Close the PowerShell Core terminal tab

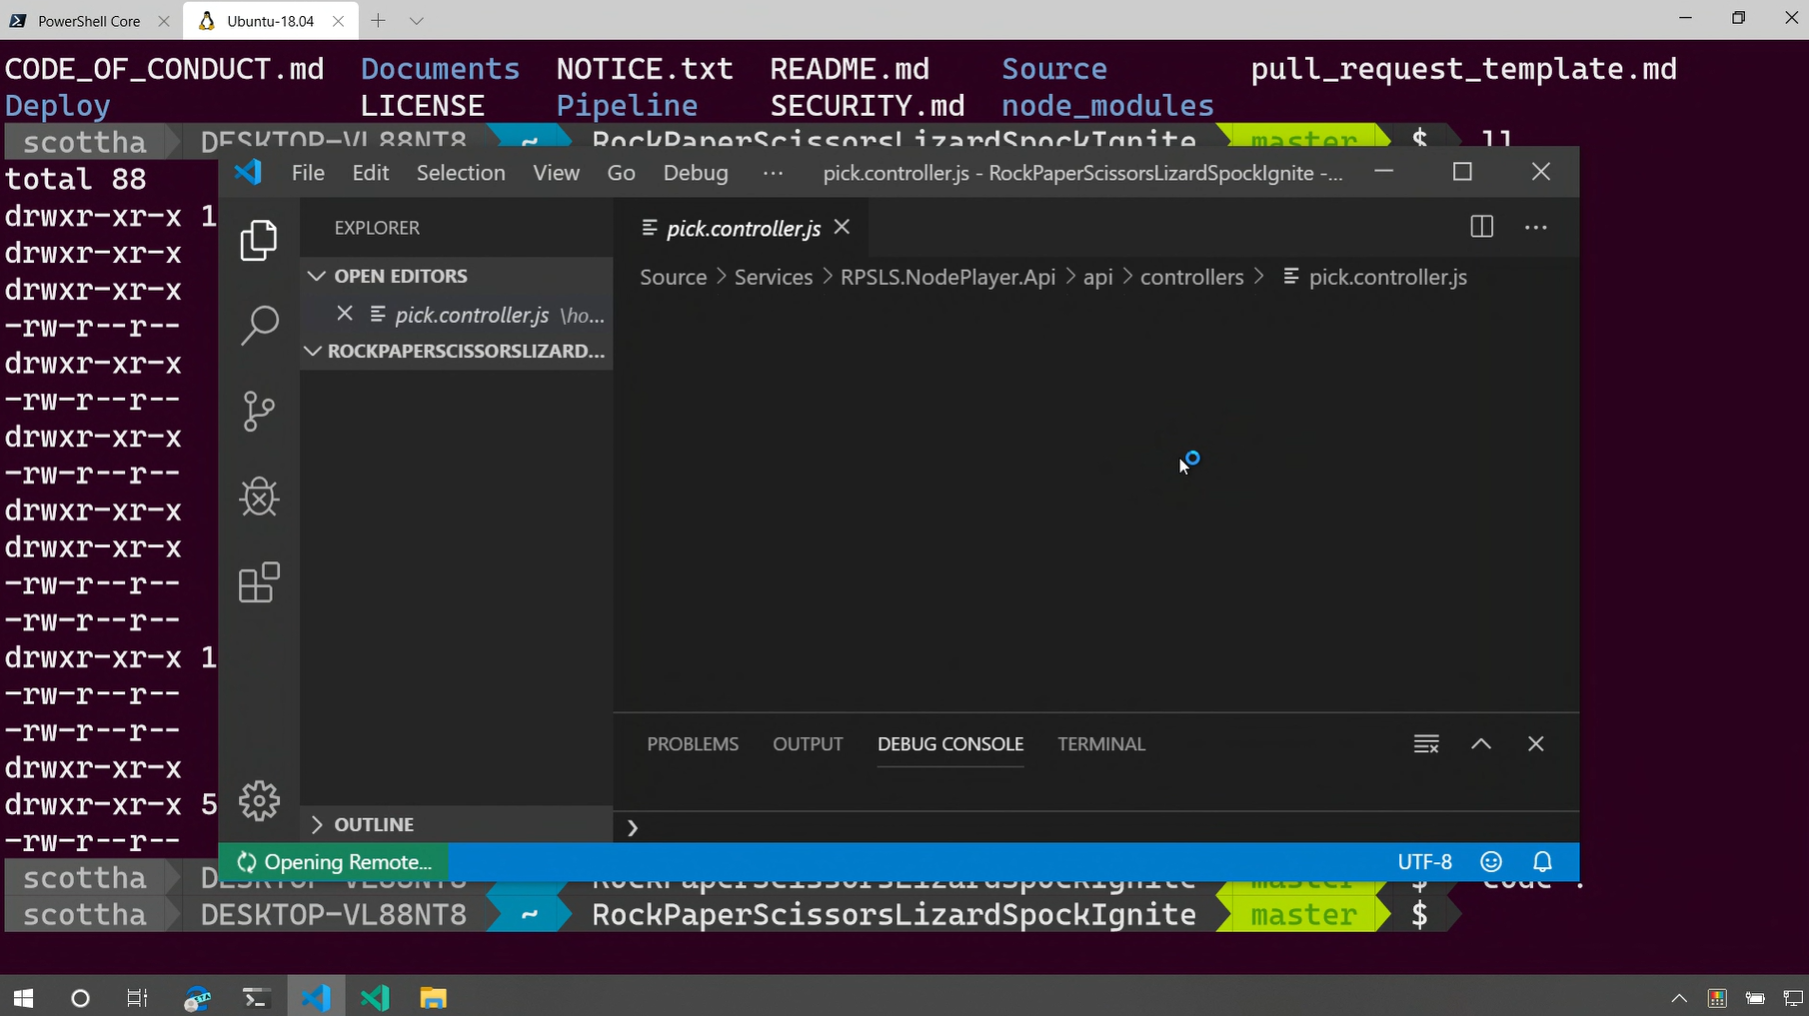pyautogui.click(x=164, y=21)
